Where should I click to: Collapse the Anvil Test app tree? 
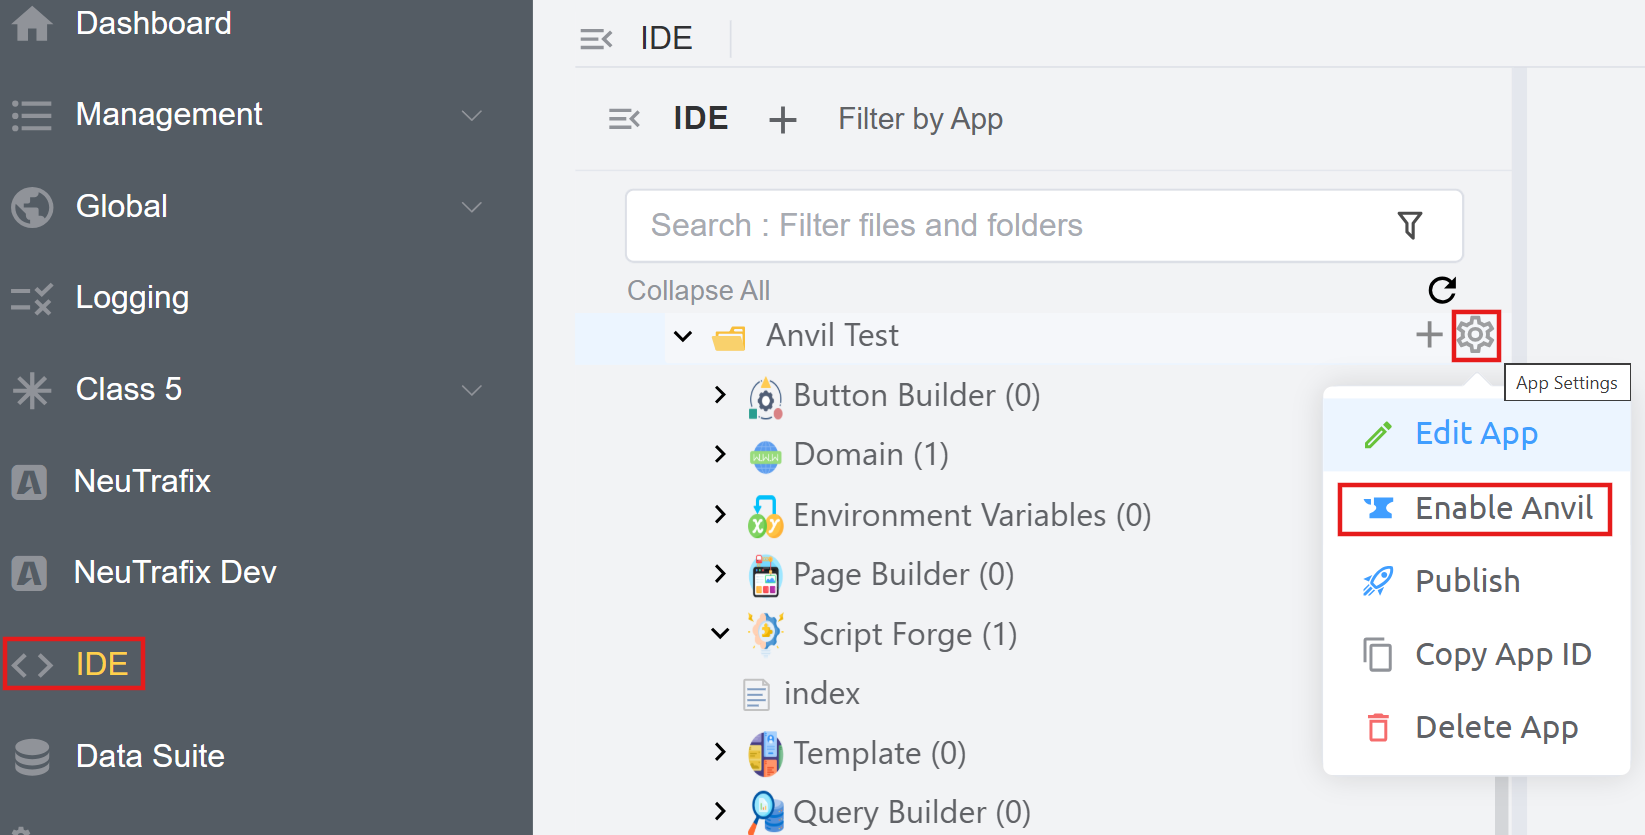point(683,336)
